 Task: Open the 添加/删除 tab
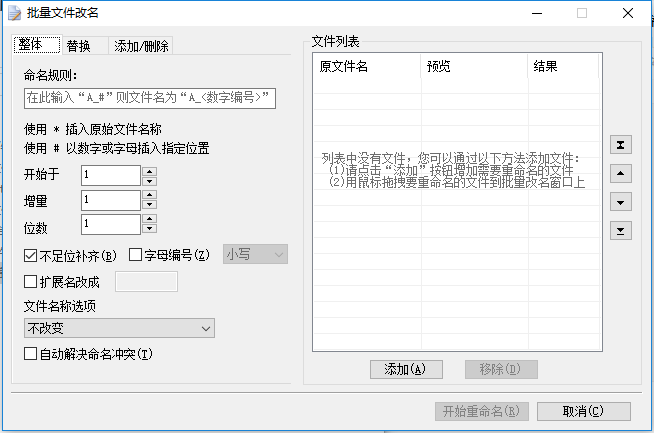(x=141, y=46)
